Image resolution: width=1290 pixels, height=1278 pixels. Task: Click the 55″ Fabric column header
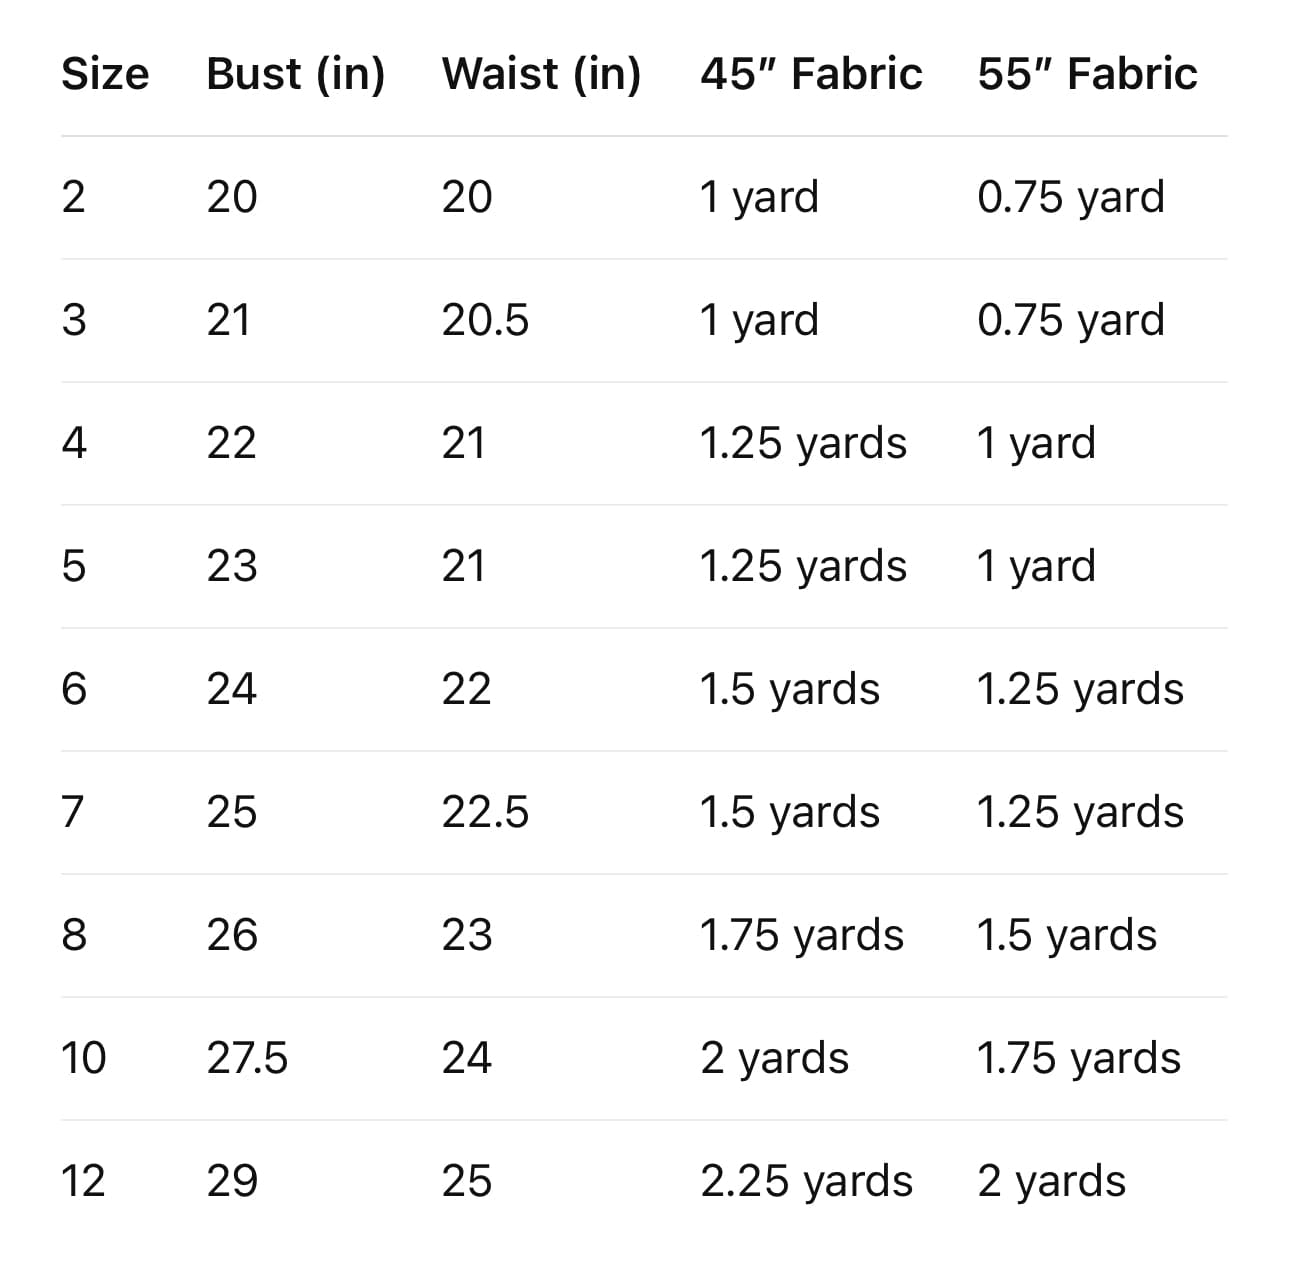coord(1087,74)
